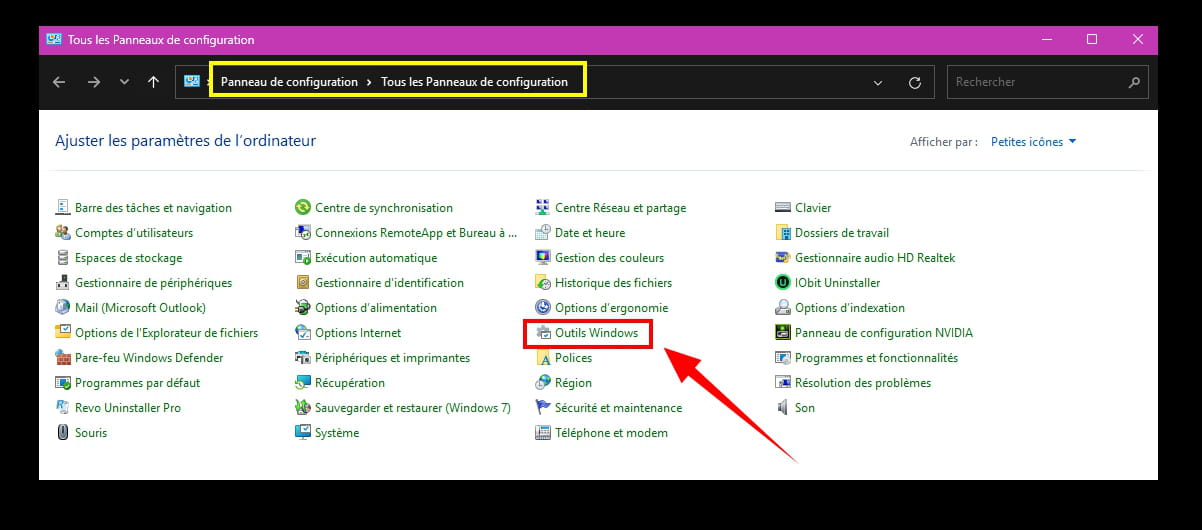
Task: Click the Comptes d'utilisateurs icon
Action: [63, 233]
